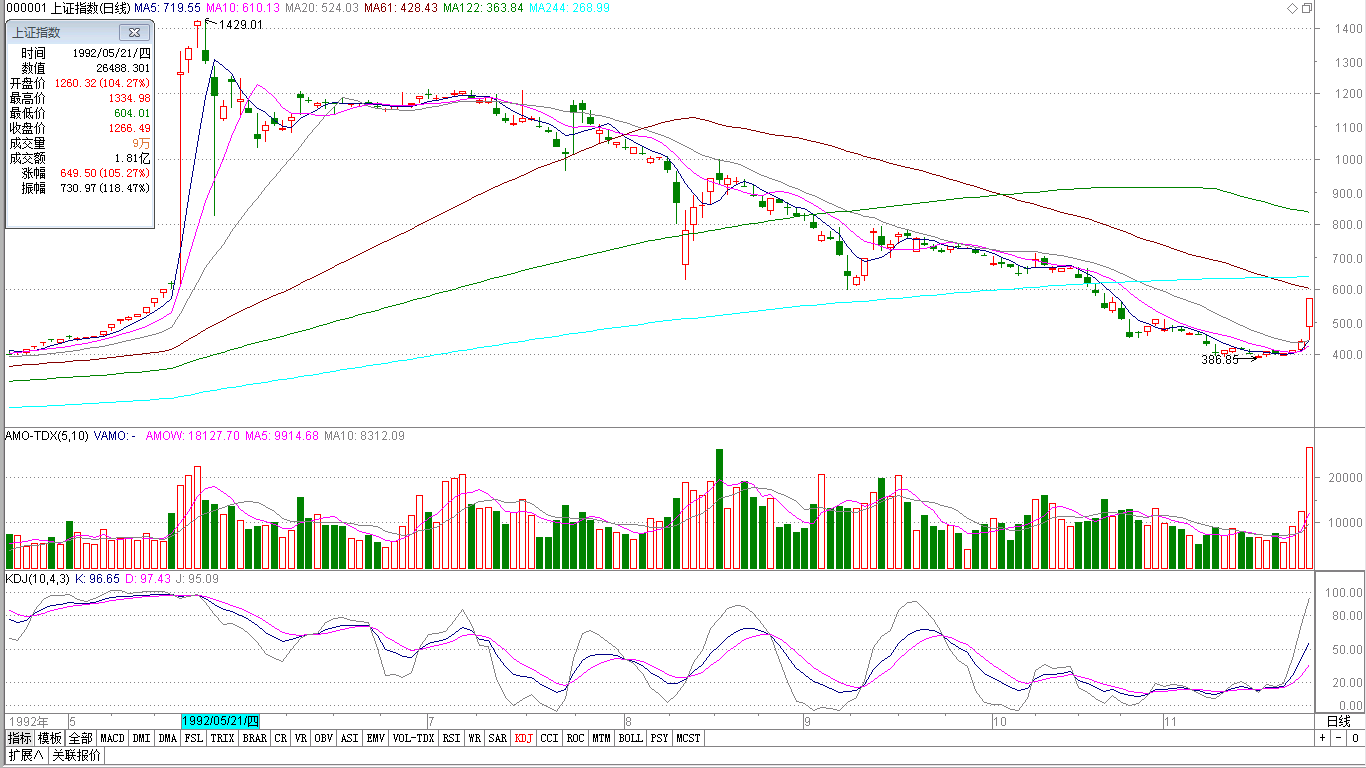Click the 1429.01 high price annotation
The height and width of the screenshot is (768, 1366).
click(241, 25)
